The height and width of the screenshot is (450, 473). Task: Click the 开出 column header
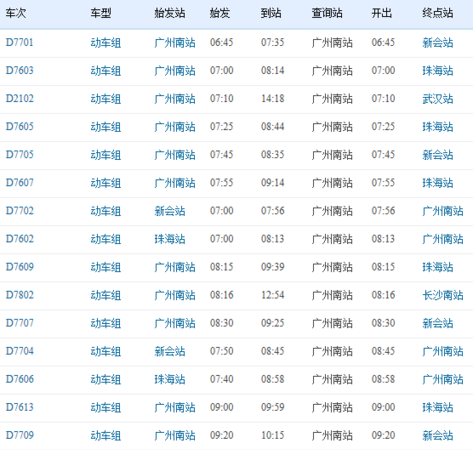click(382, 13)
